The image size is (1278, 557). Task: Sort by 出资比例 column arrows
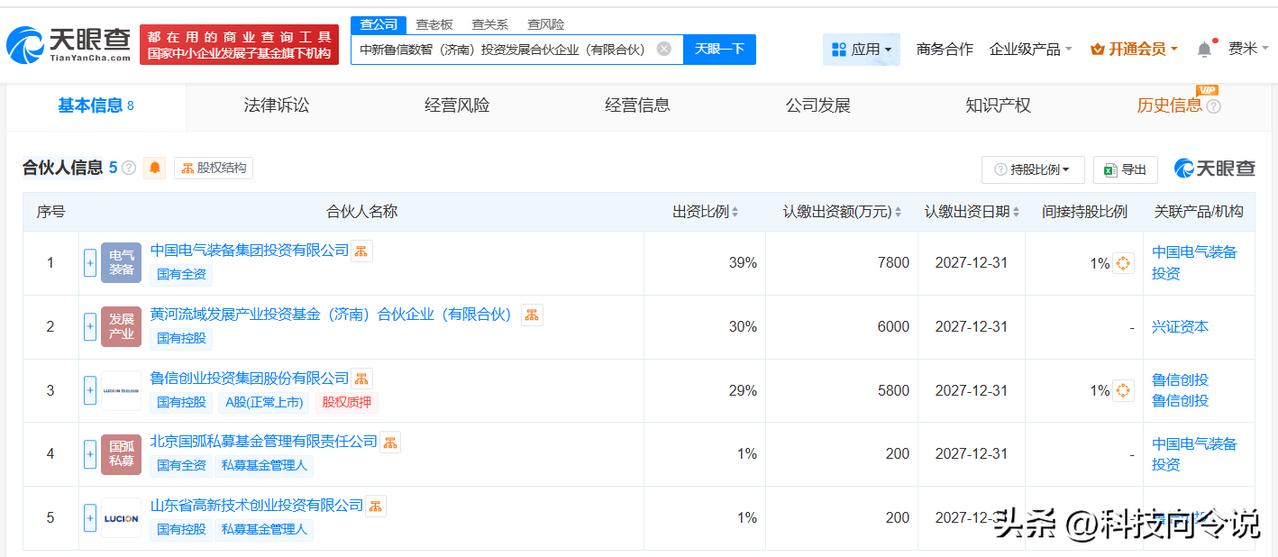pos(735,212)
